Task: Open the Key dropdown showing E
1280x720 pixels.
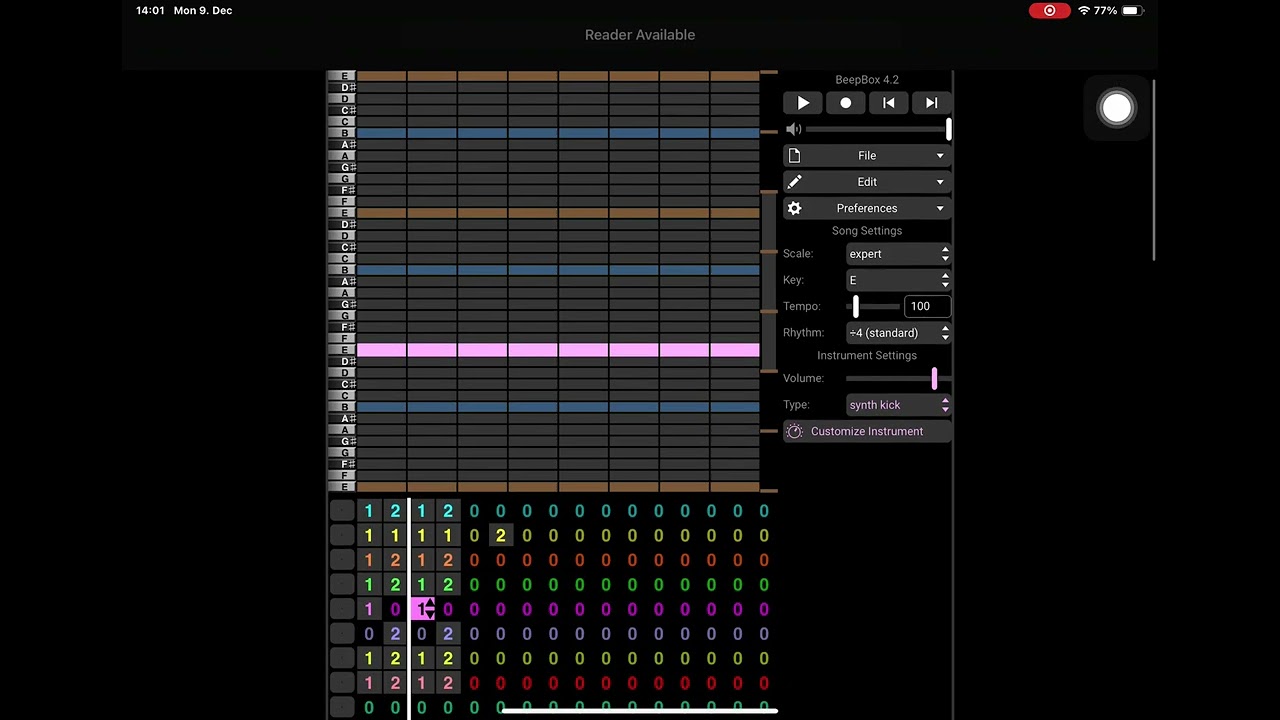Action: click(x=898, y=280)
